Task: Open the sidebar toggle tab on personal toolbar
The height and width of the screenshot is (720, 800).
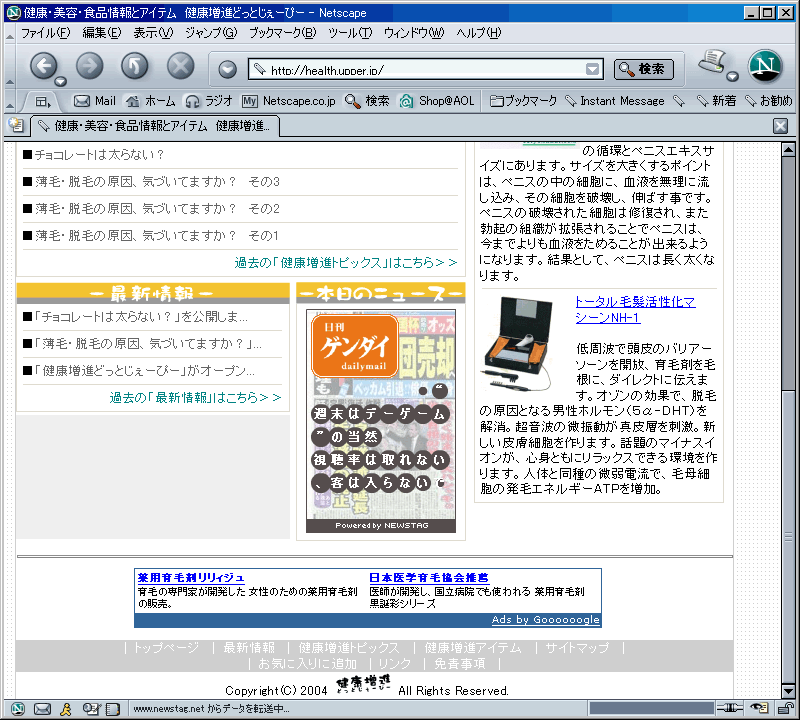Action: coord(43,102)
